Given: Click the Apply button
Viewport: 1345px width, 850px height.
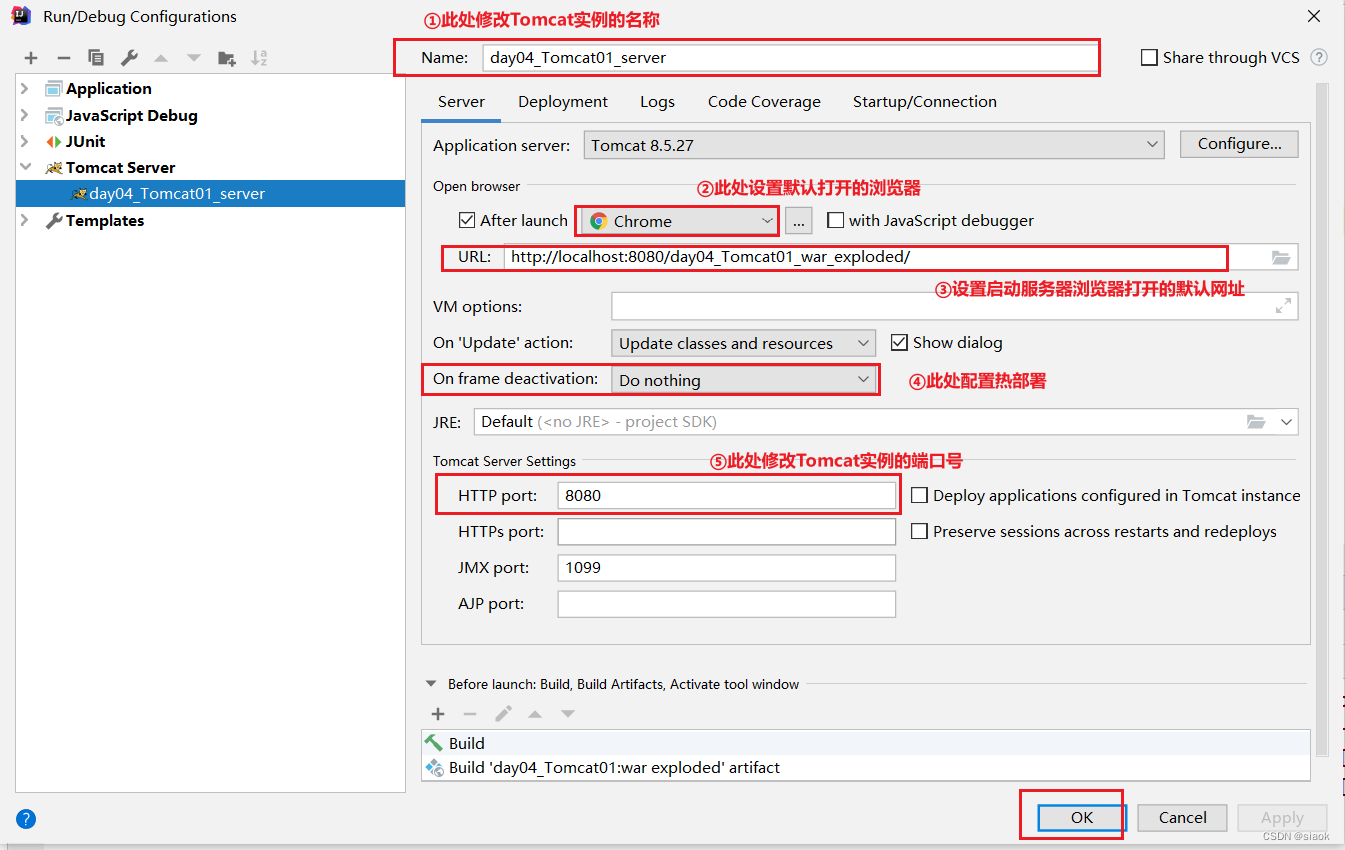Looking at the screenshot, I should pos(1282,817).
